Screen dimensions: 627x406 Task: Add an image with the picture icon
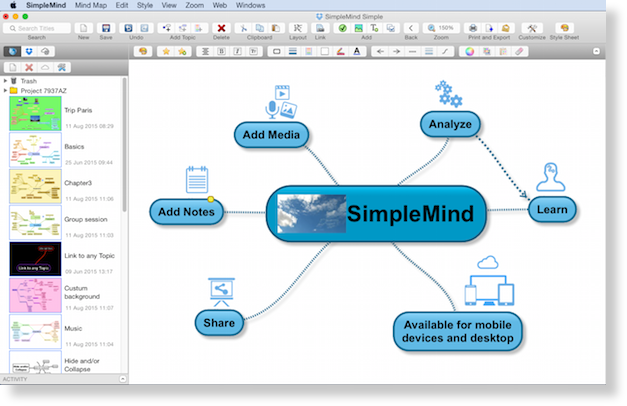pyautogui.click(x=358, y=28)
